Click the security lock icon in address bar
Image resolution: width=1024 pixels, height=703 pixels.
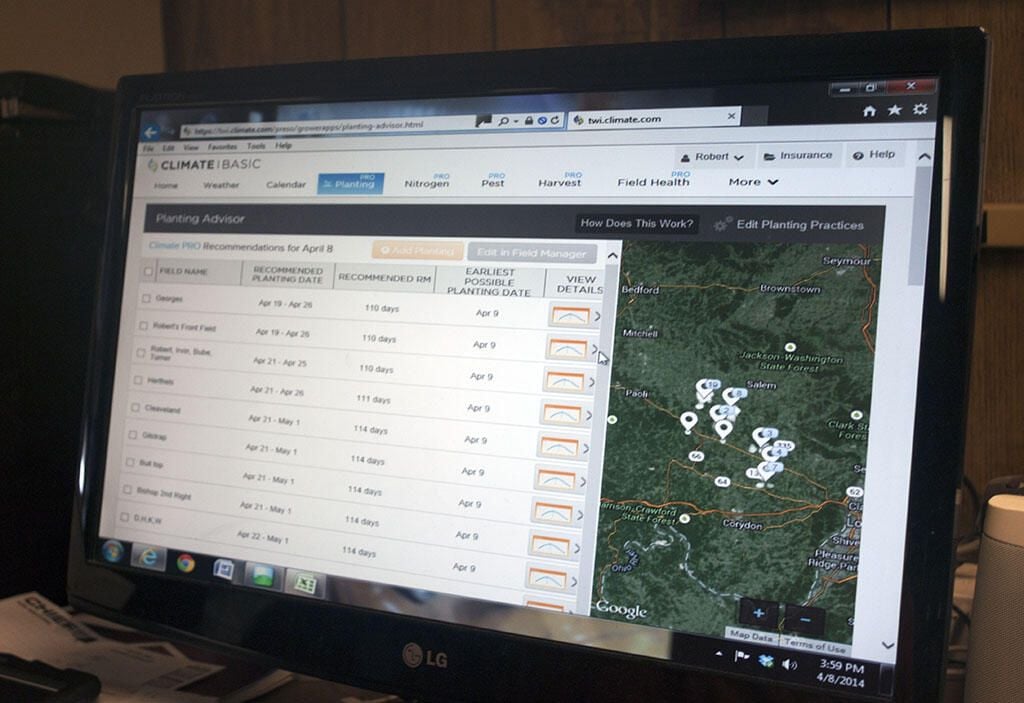(529, 121)
